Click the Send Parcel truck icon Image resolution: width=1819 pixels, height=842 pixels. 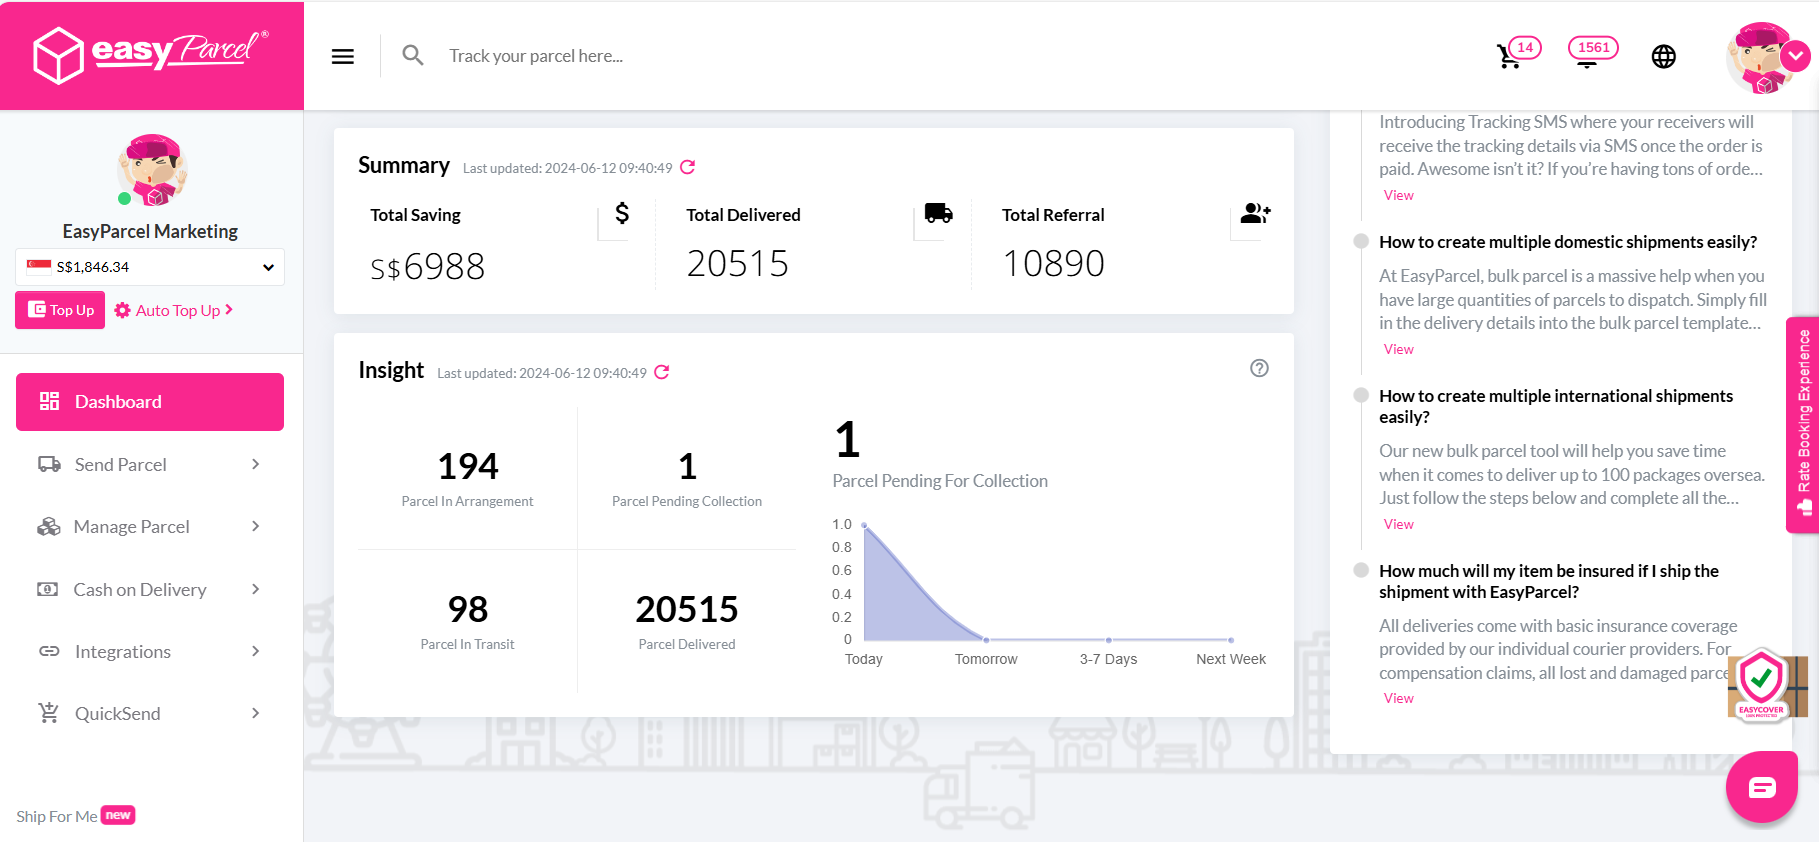(49, 464)
